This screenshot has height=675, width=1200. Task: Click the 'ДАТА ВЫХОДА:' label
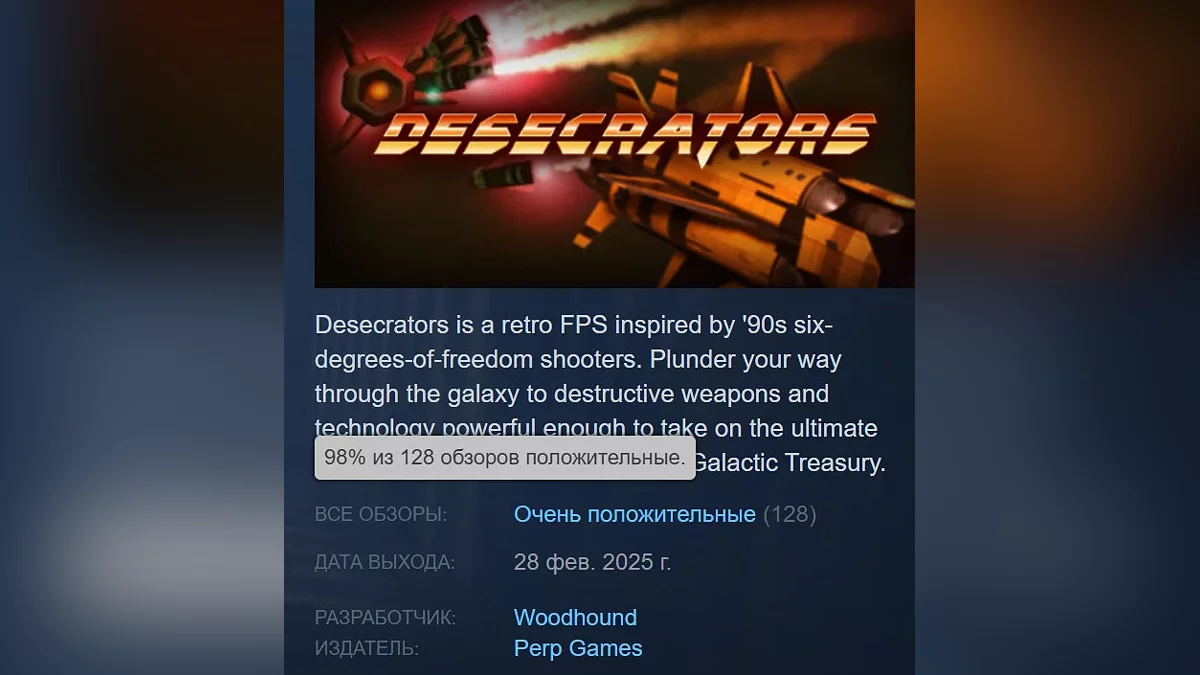pos(385,563)
